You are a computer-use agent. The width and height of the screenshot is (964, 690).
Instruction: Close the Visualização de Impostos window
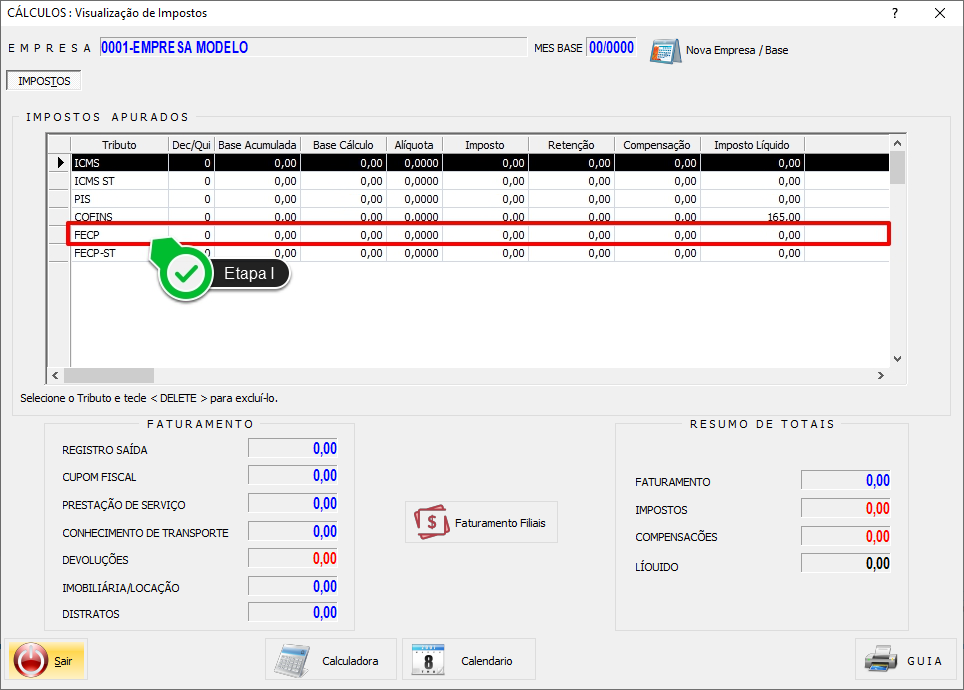click(x=939, y=13)
